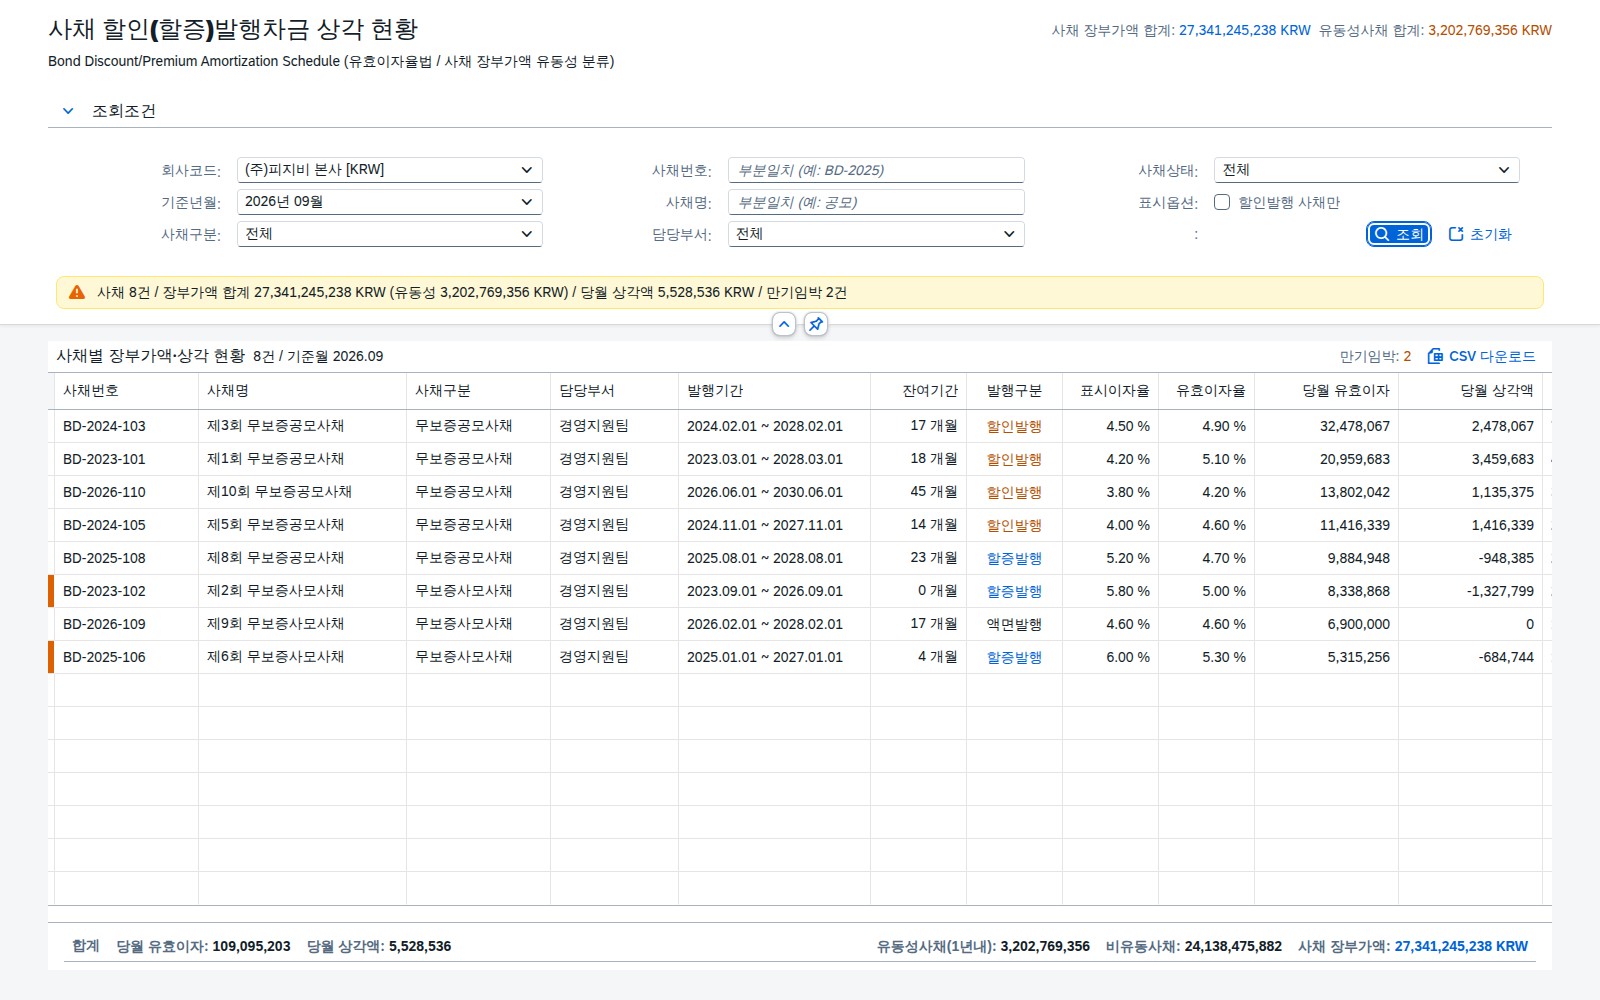Viewport: 1600px width, 1000px height.
Task: Open the 사채상태 dropdown
Action: [1366, 170]
